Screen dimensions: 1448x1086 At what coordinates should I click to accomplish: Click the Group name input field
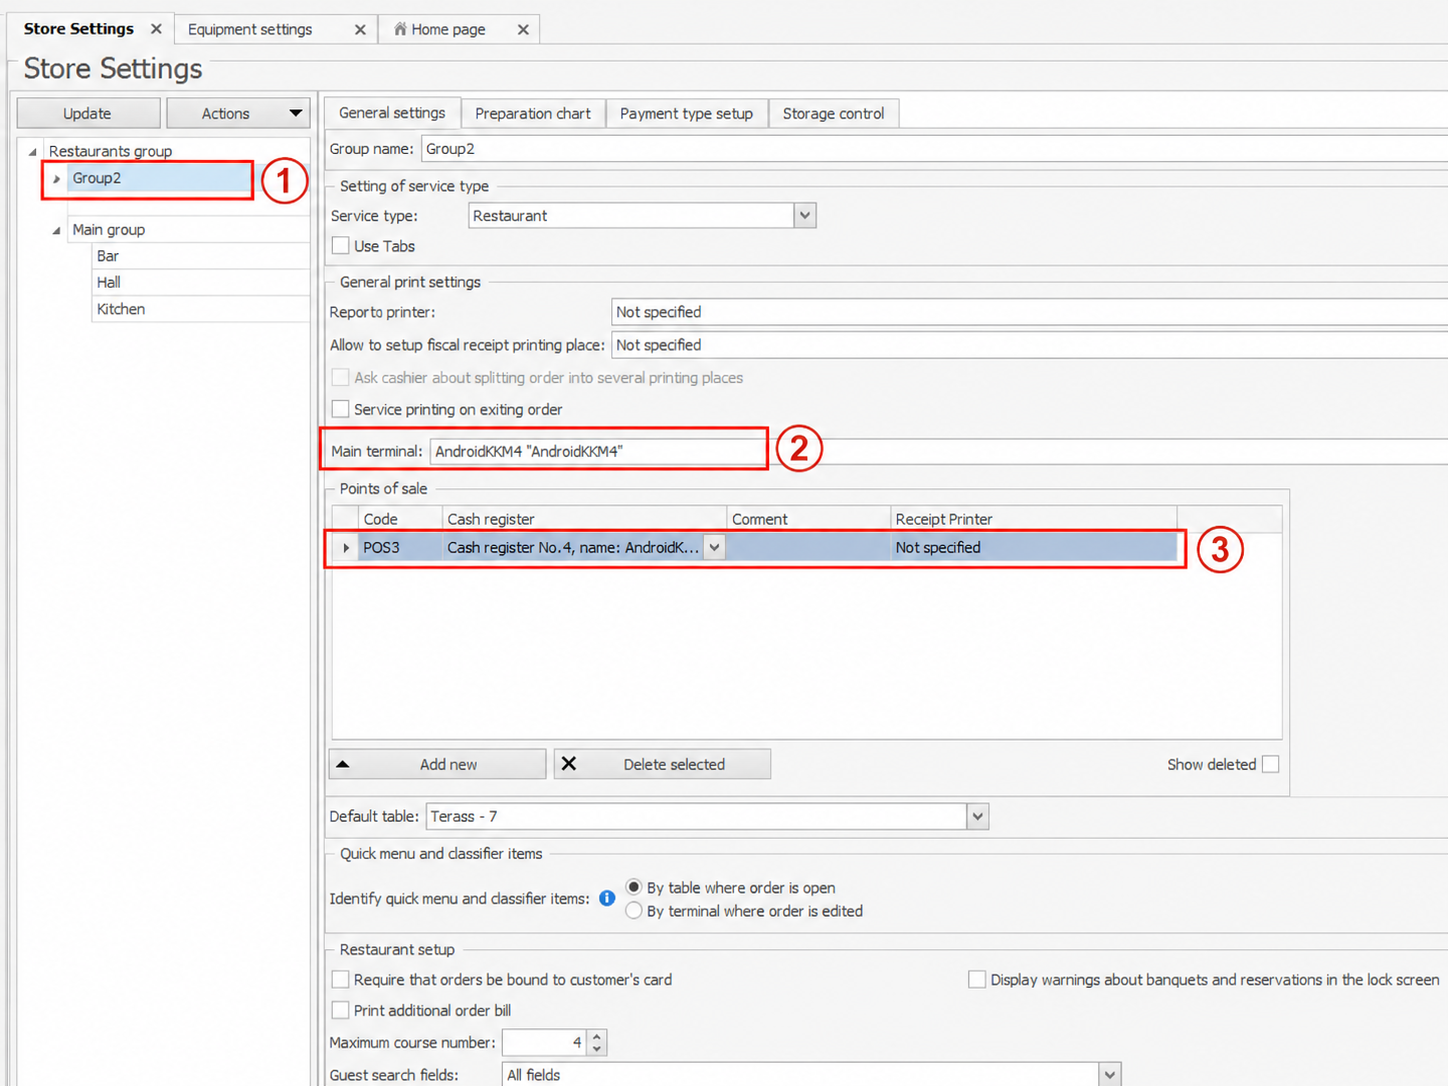point(934,149)
